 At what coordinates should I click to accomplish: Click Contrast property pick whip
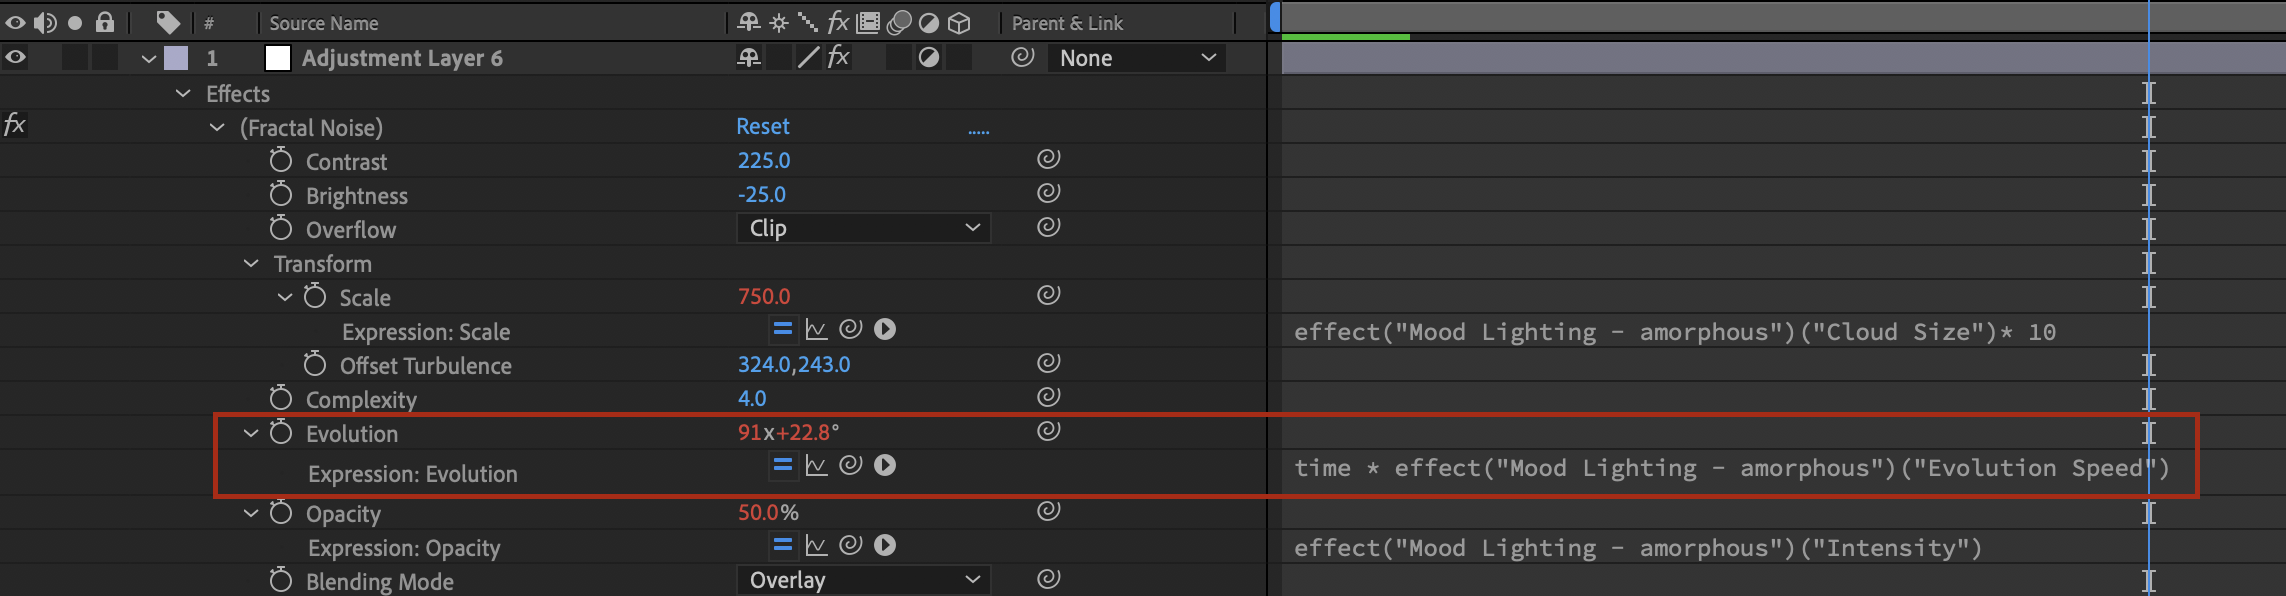(x=1048, y=159)
